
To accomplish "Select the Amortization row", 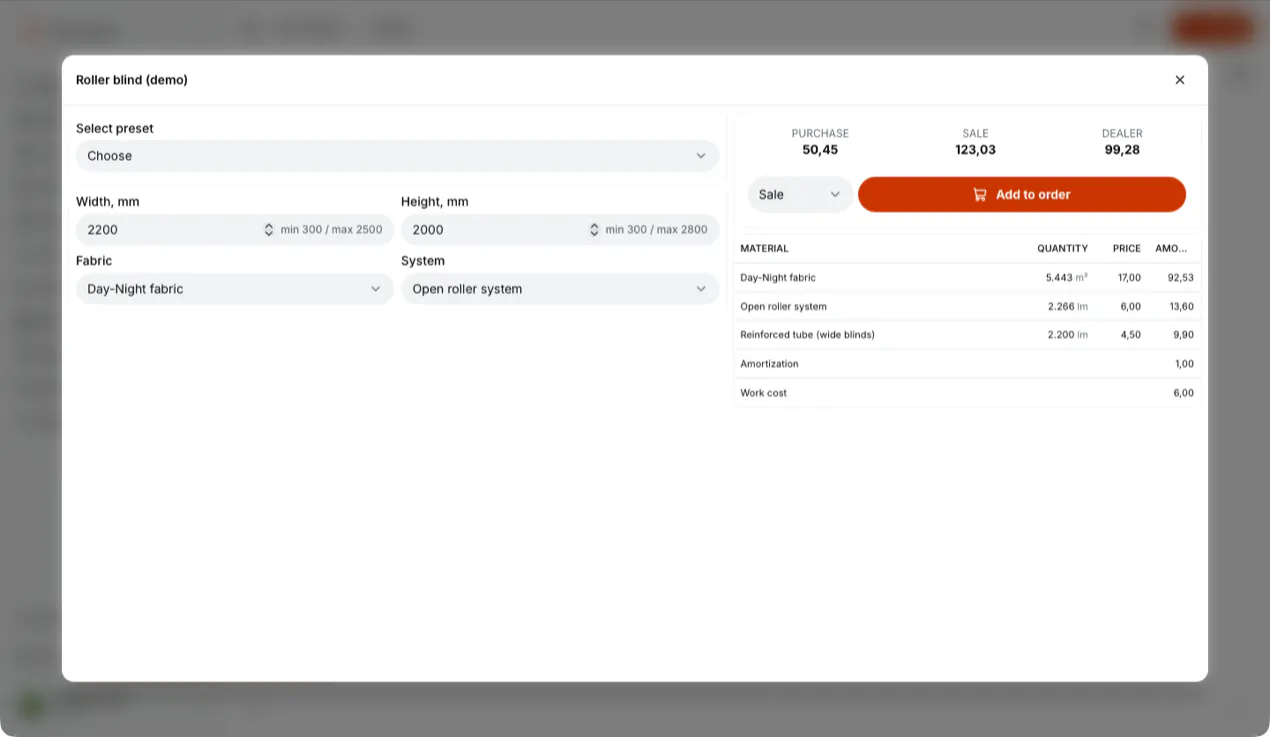I will [x=967, y=364].
